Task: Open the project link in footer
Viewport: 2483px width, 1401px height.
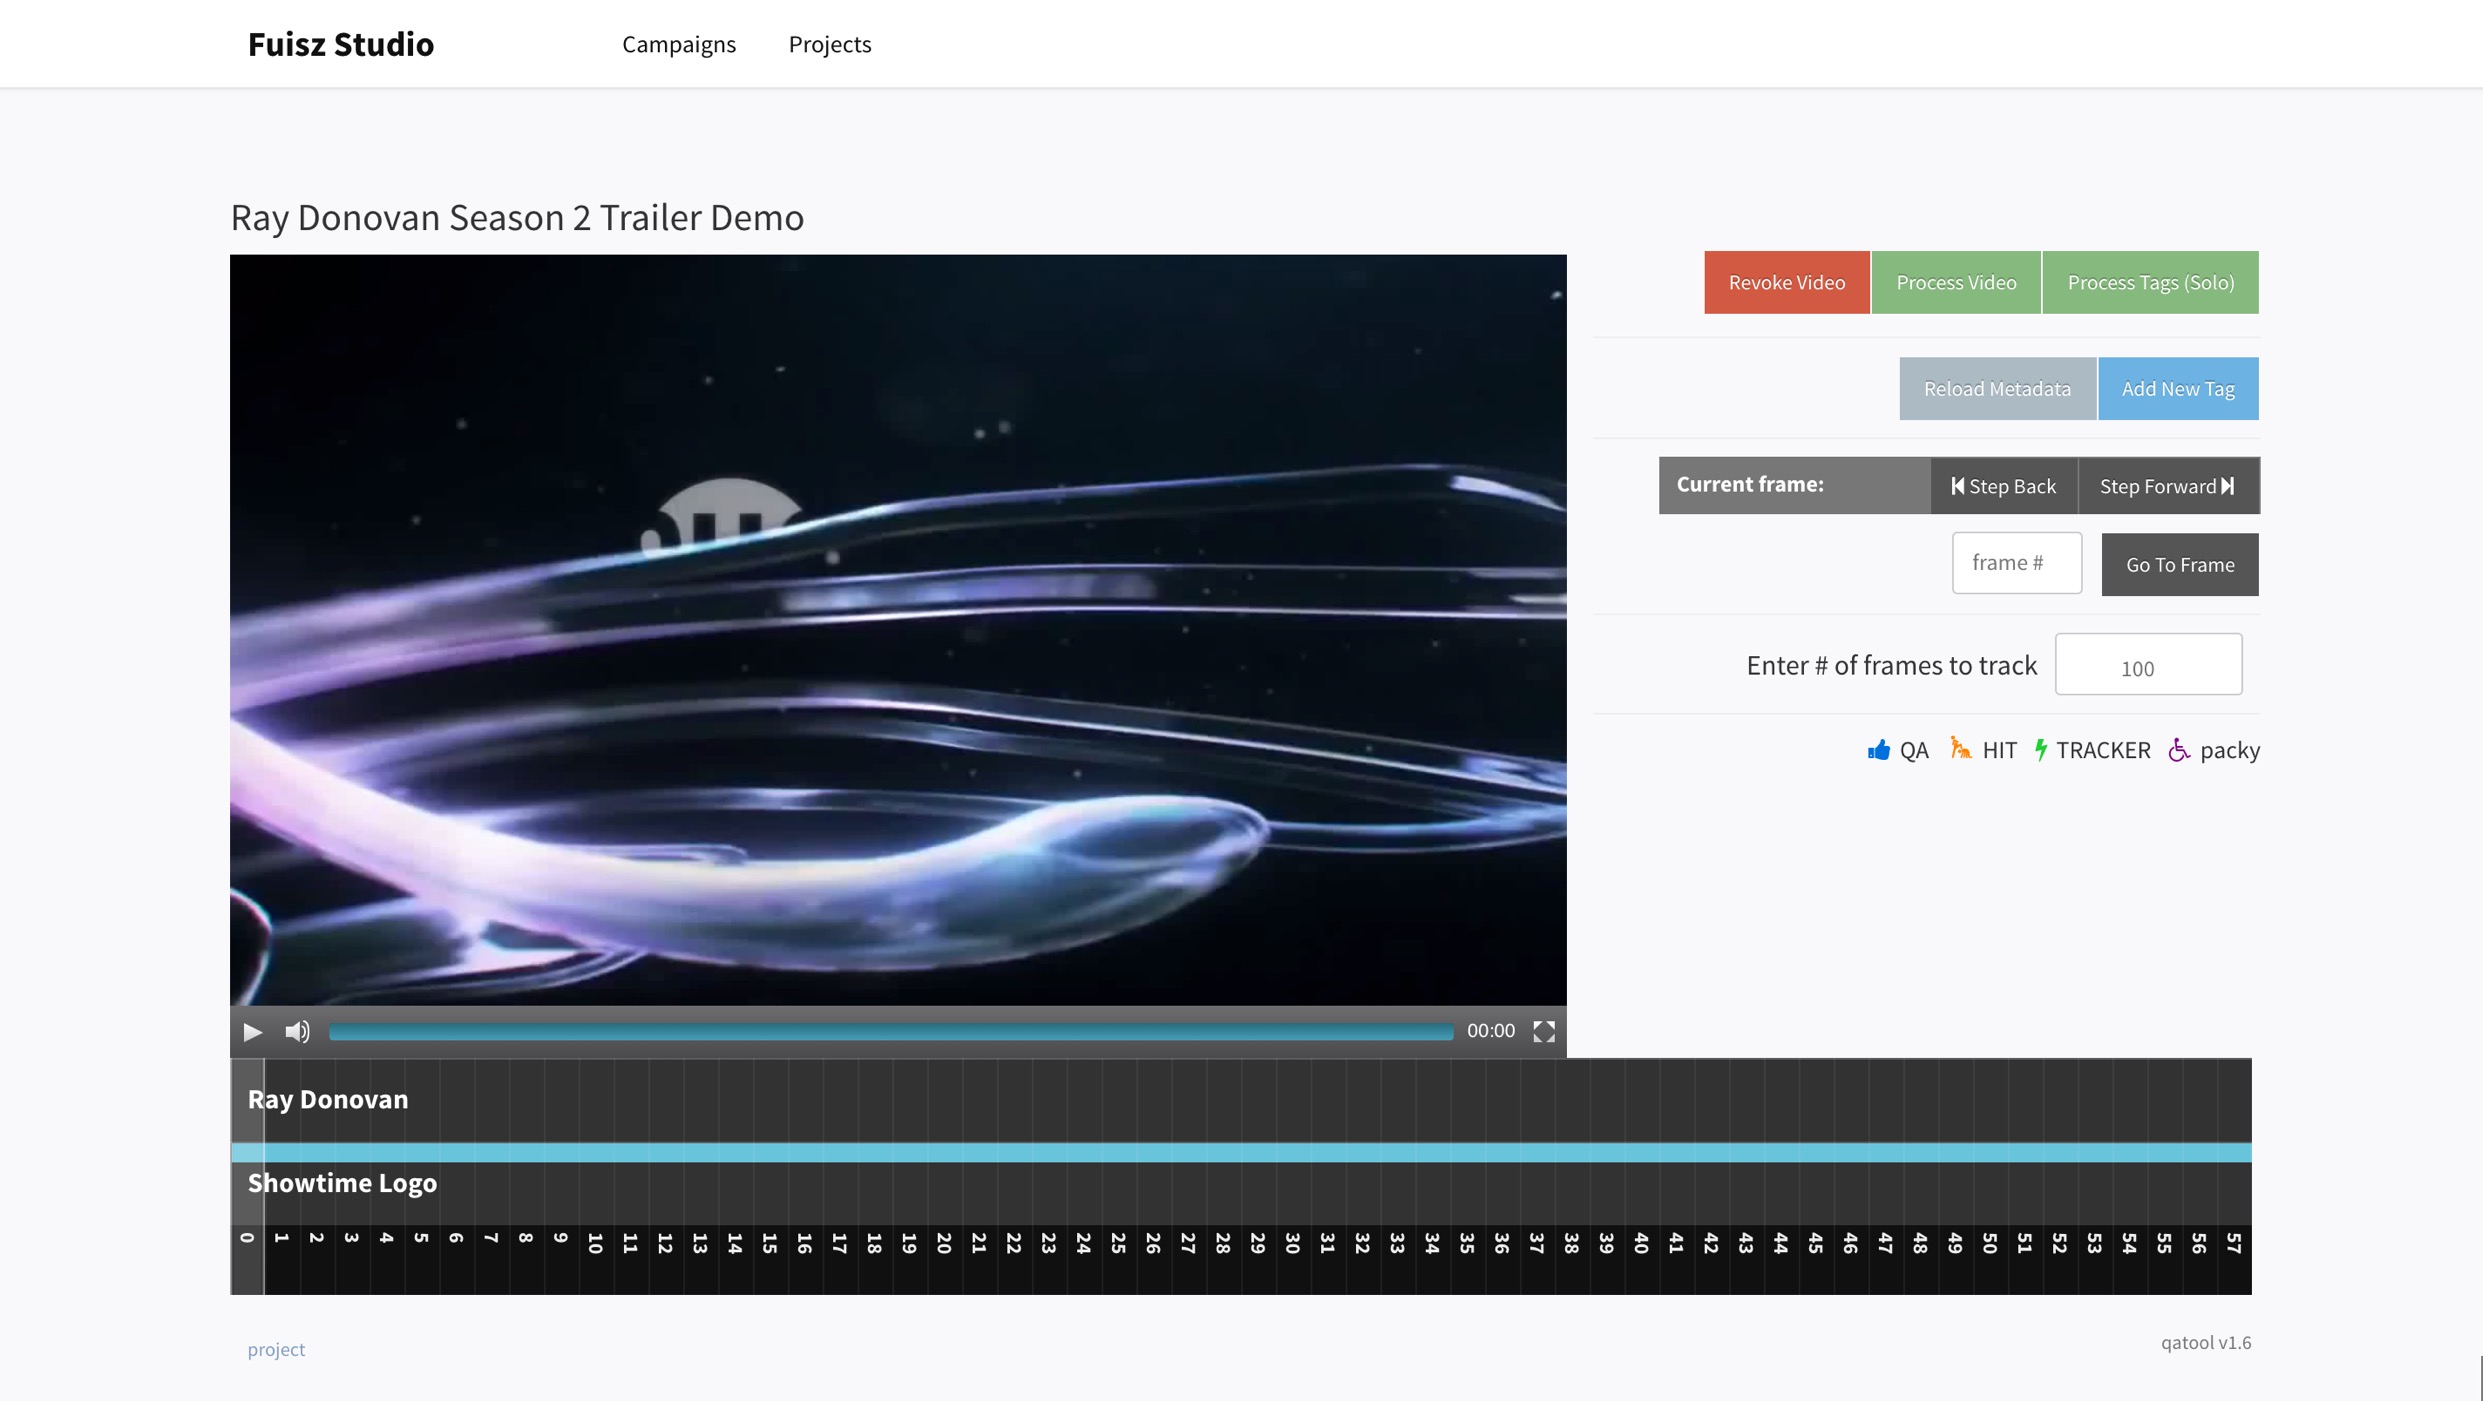Action: (x=276, y=1349)
